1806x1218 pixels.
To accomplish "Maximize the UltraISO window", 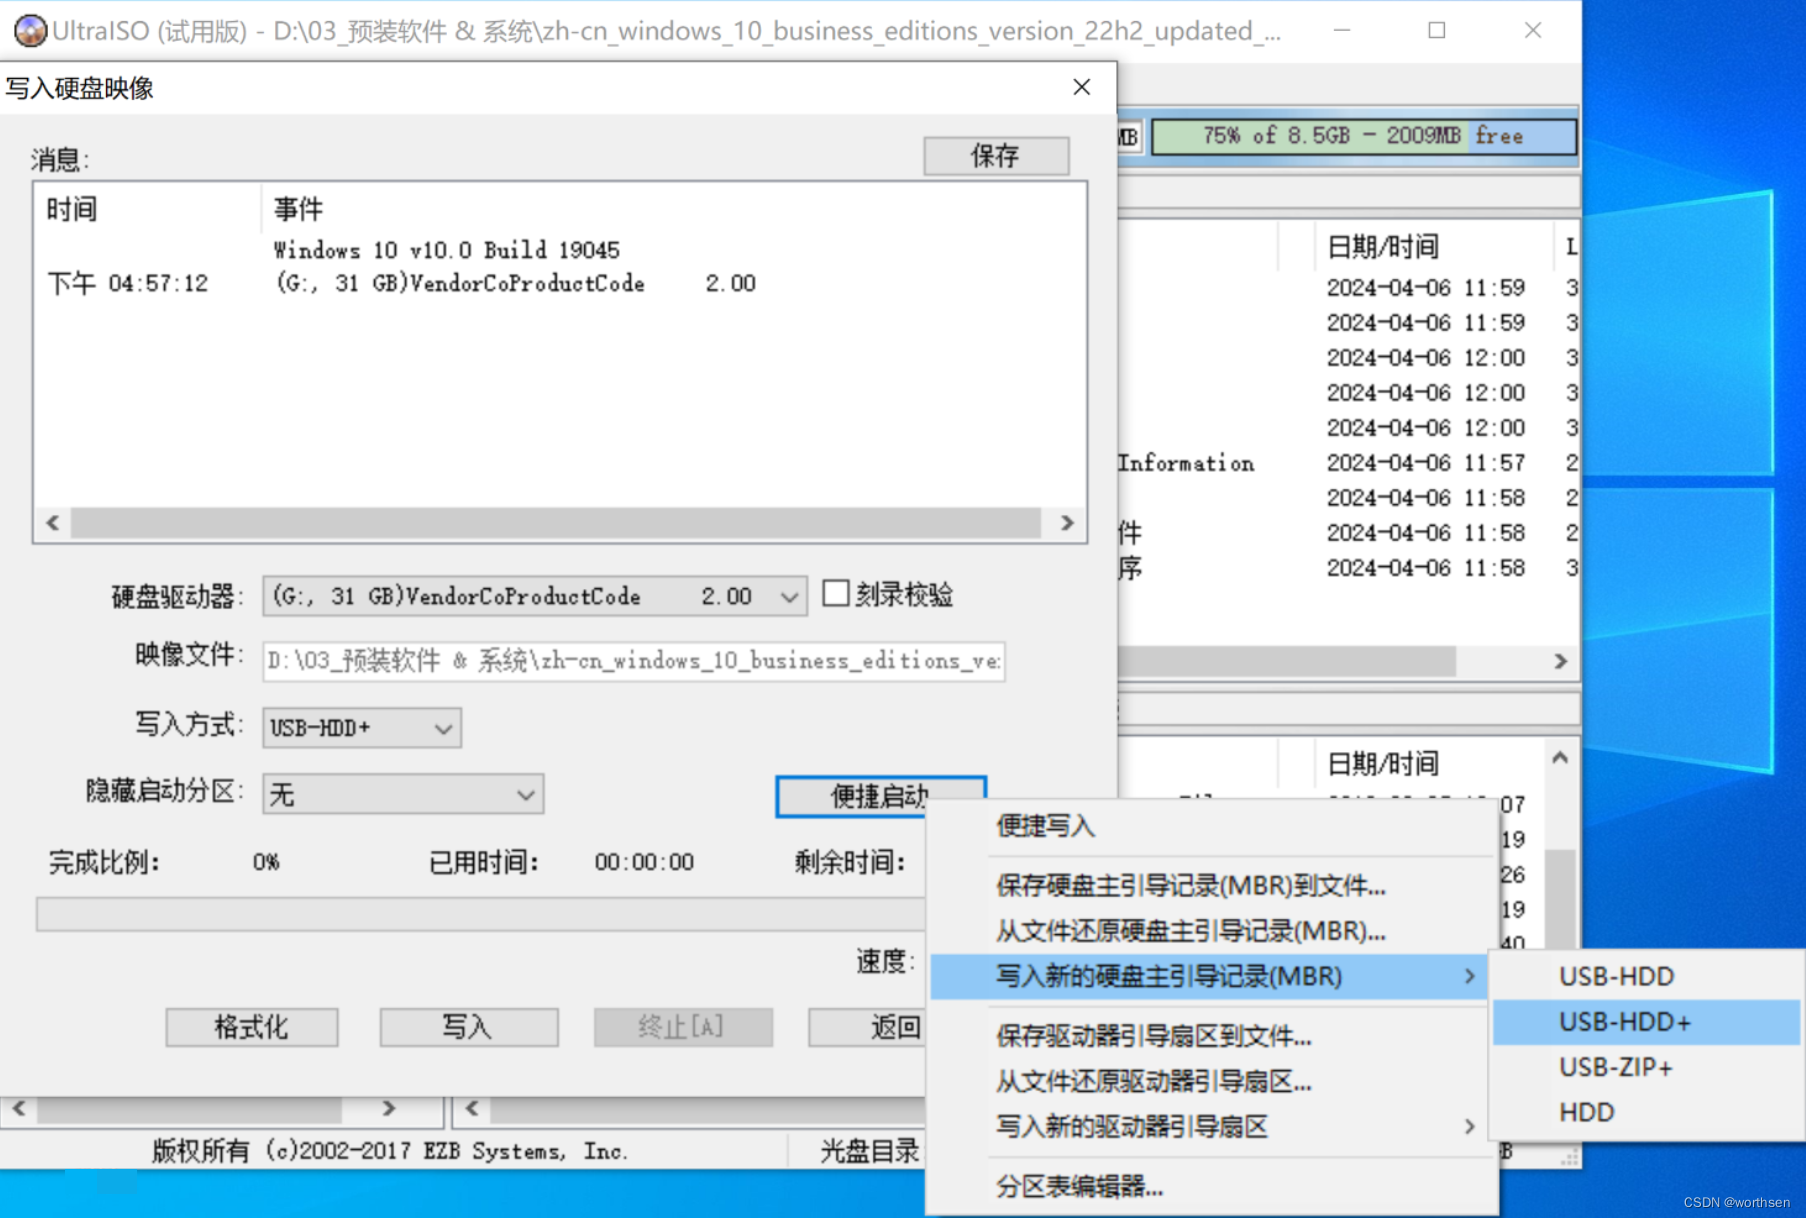I will click(x=1437, y=31).
